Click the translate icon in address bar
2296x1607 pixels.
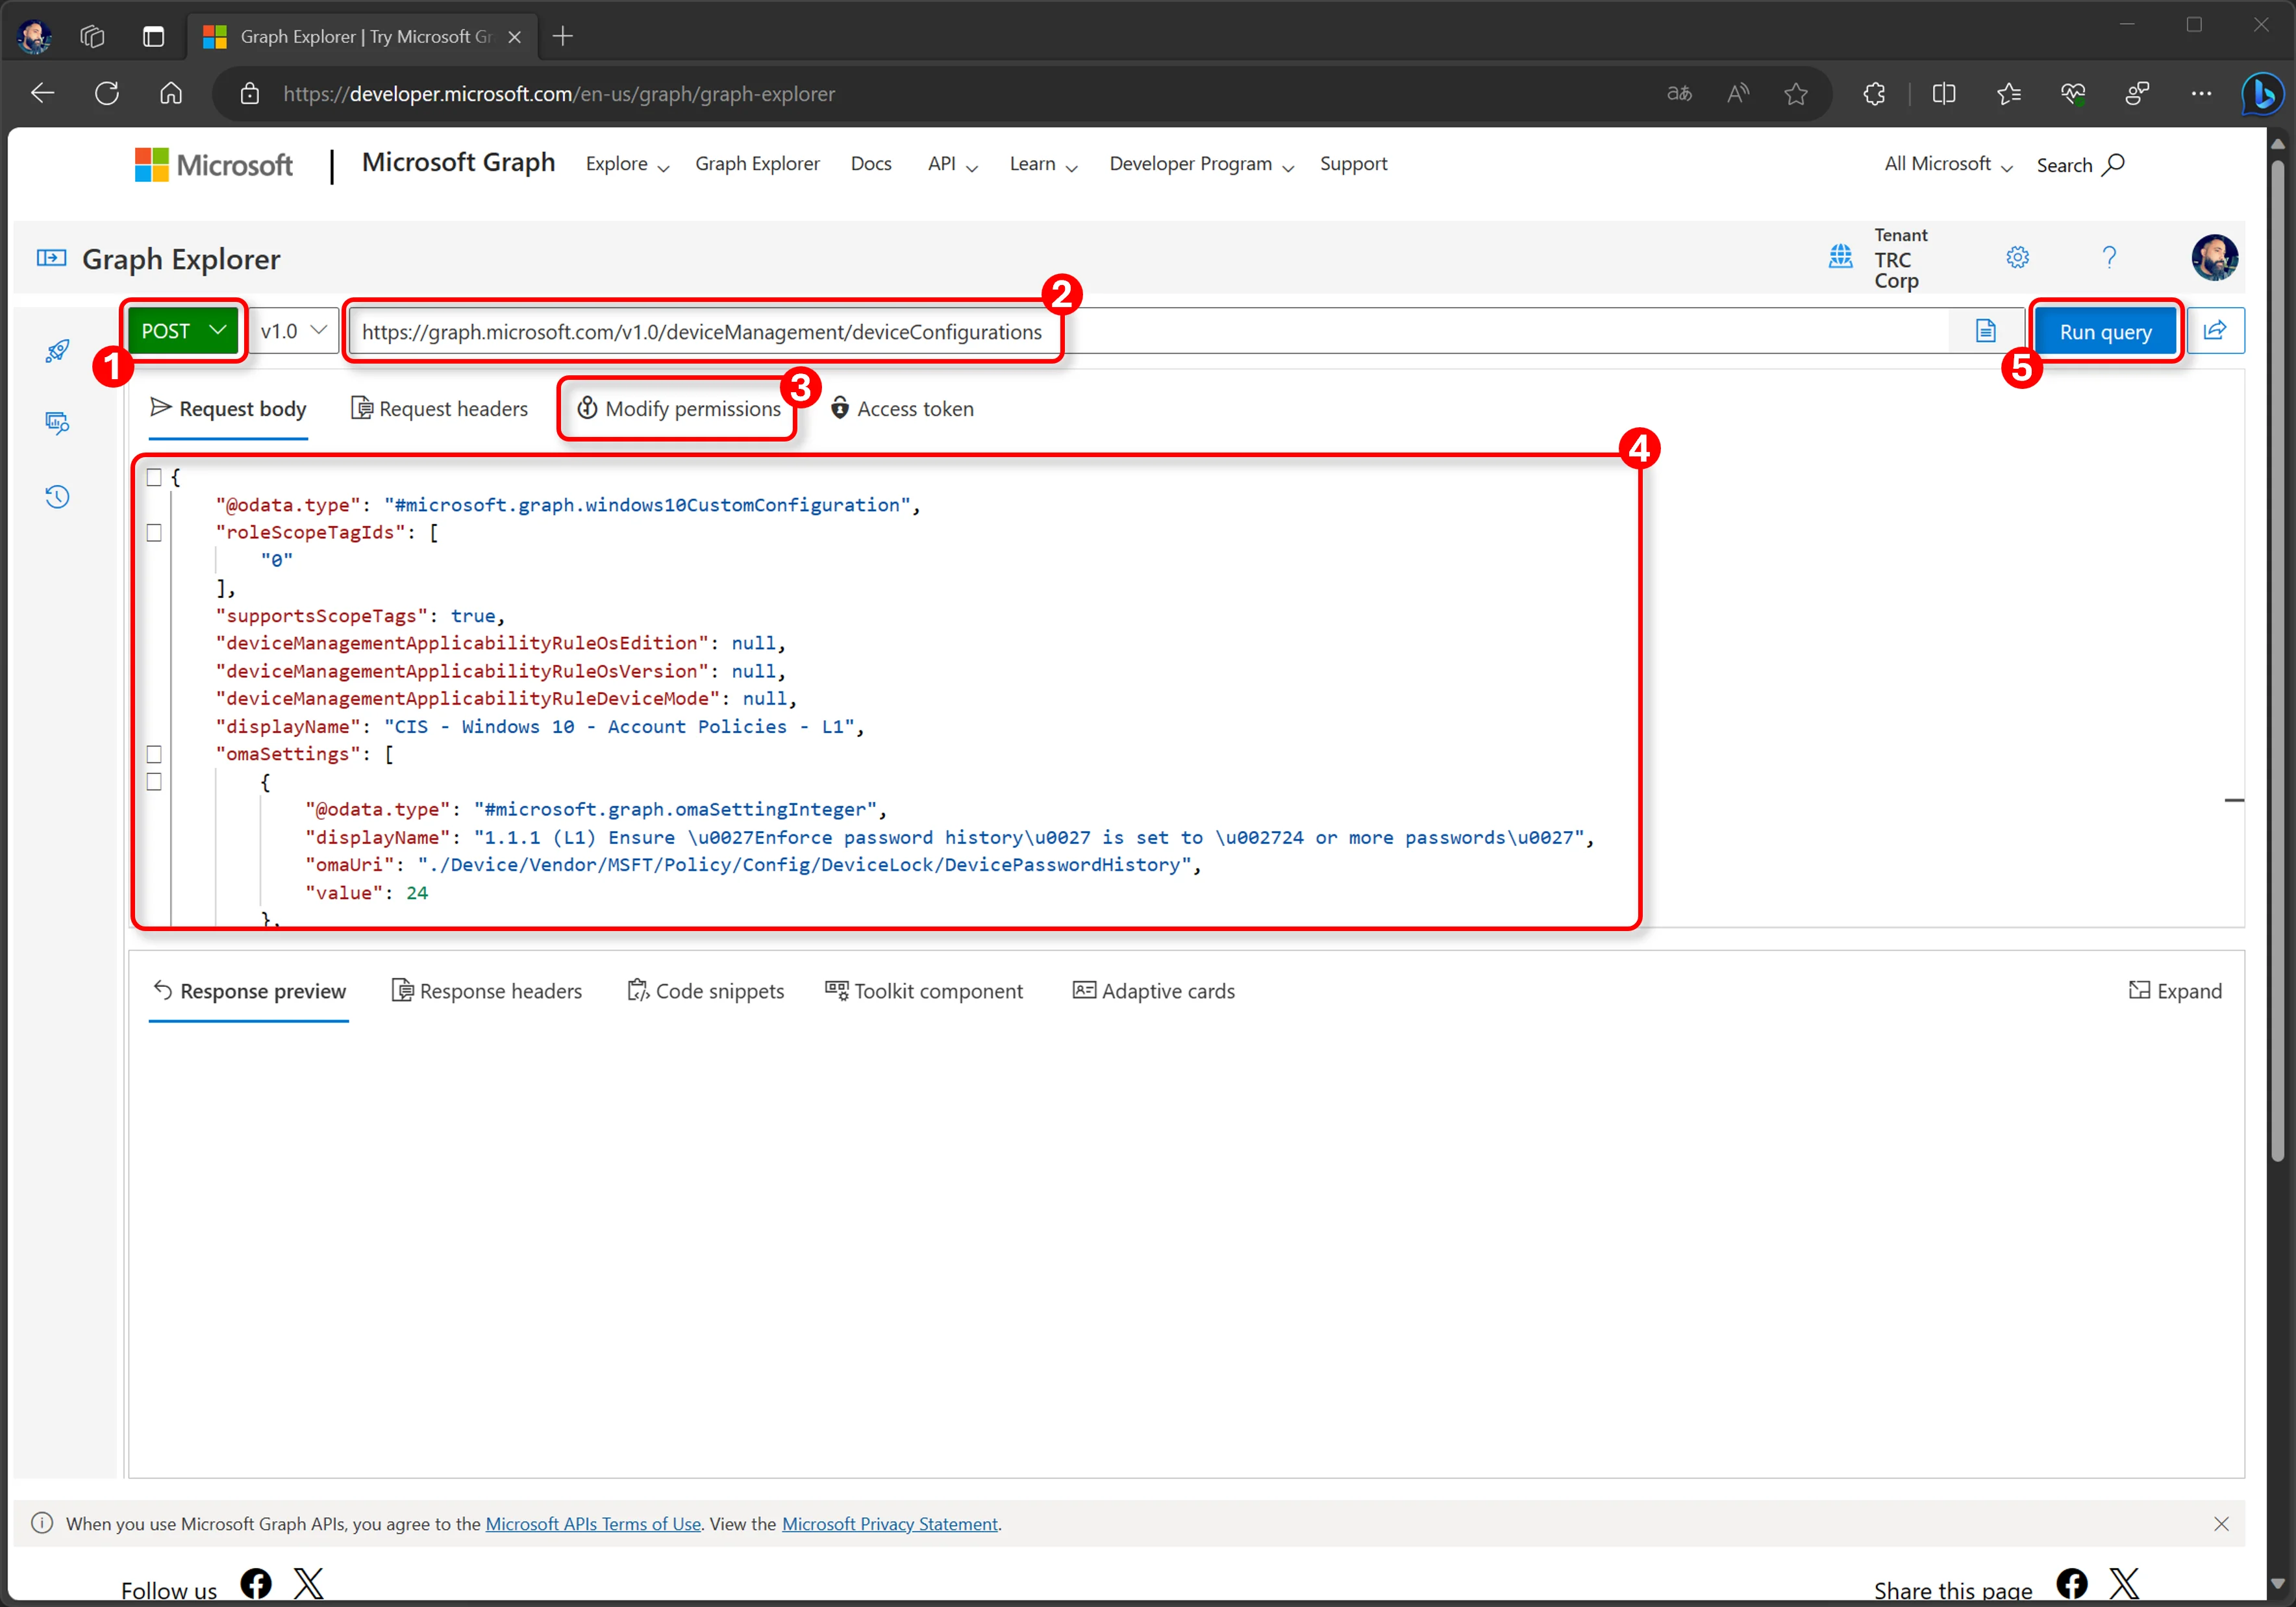tap(1679, 93)
